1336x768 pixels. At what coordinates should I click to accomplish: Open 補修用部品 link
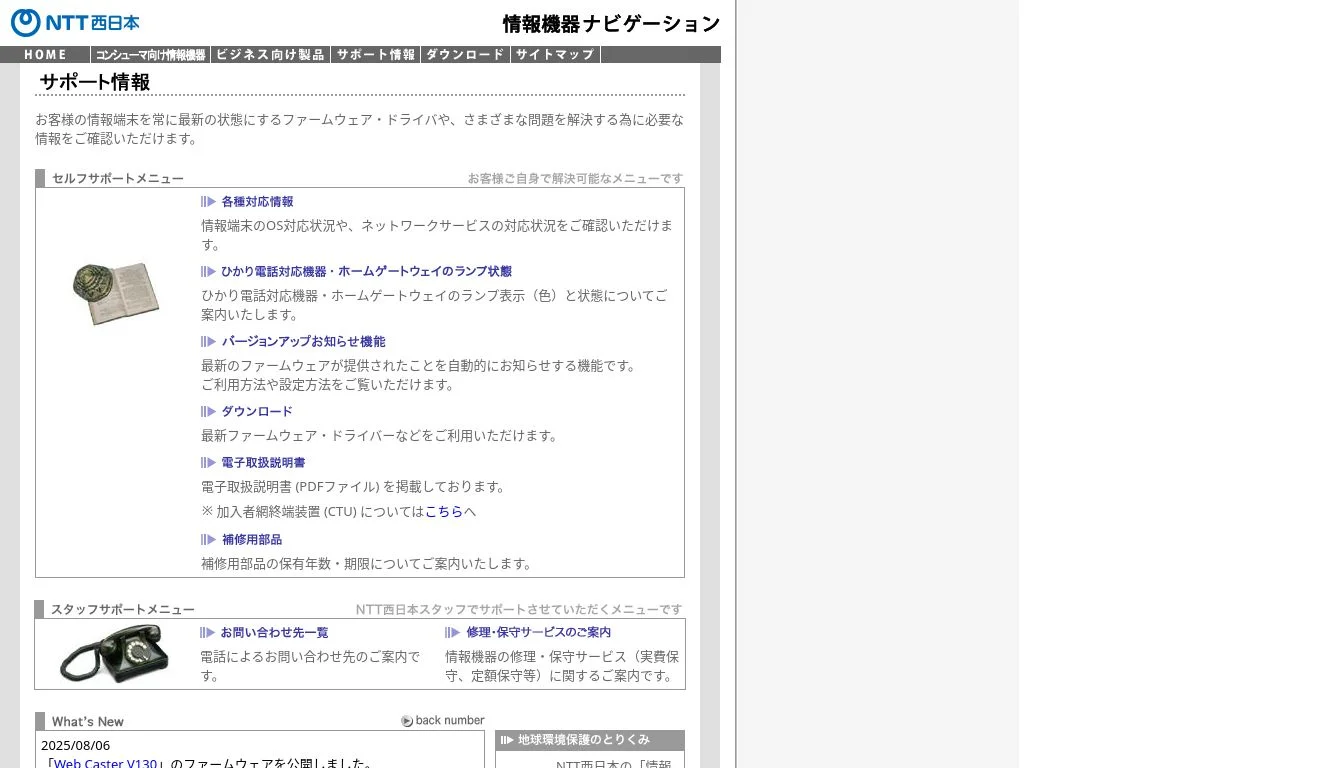click(252, 539)
